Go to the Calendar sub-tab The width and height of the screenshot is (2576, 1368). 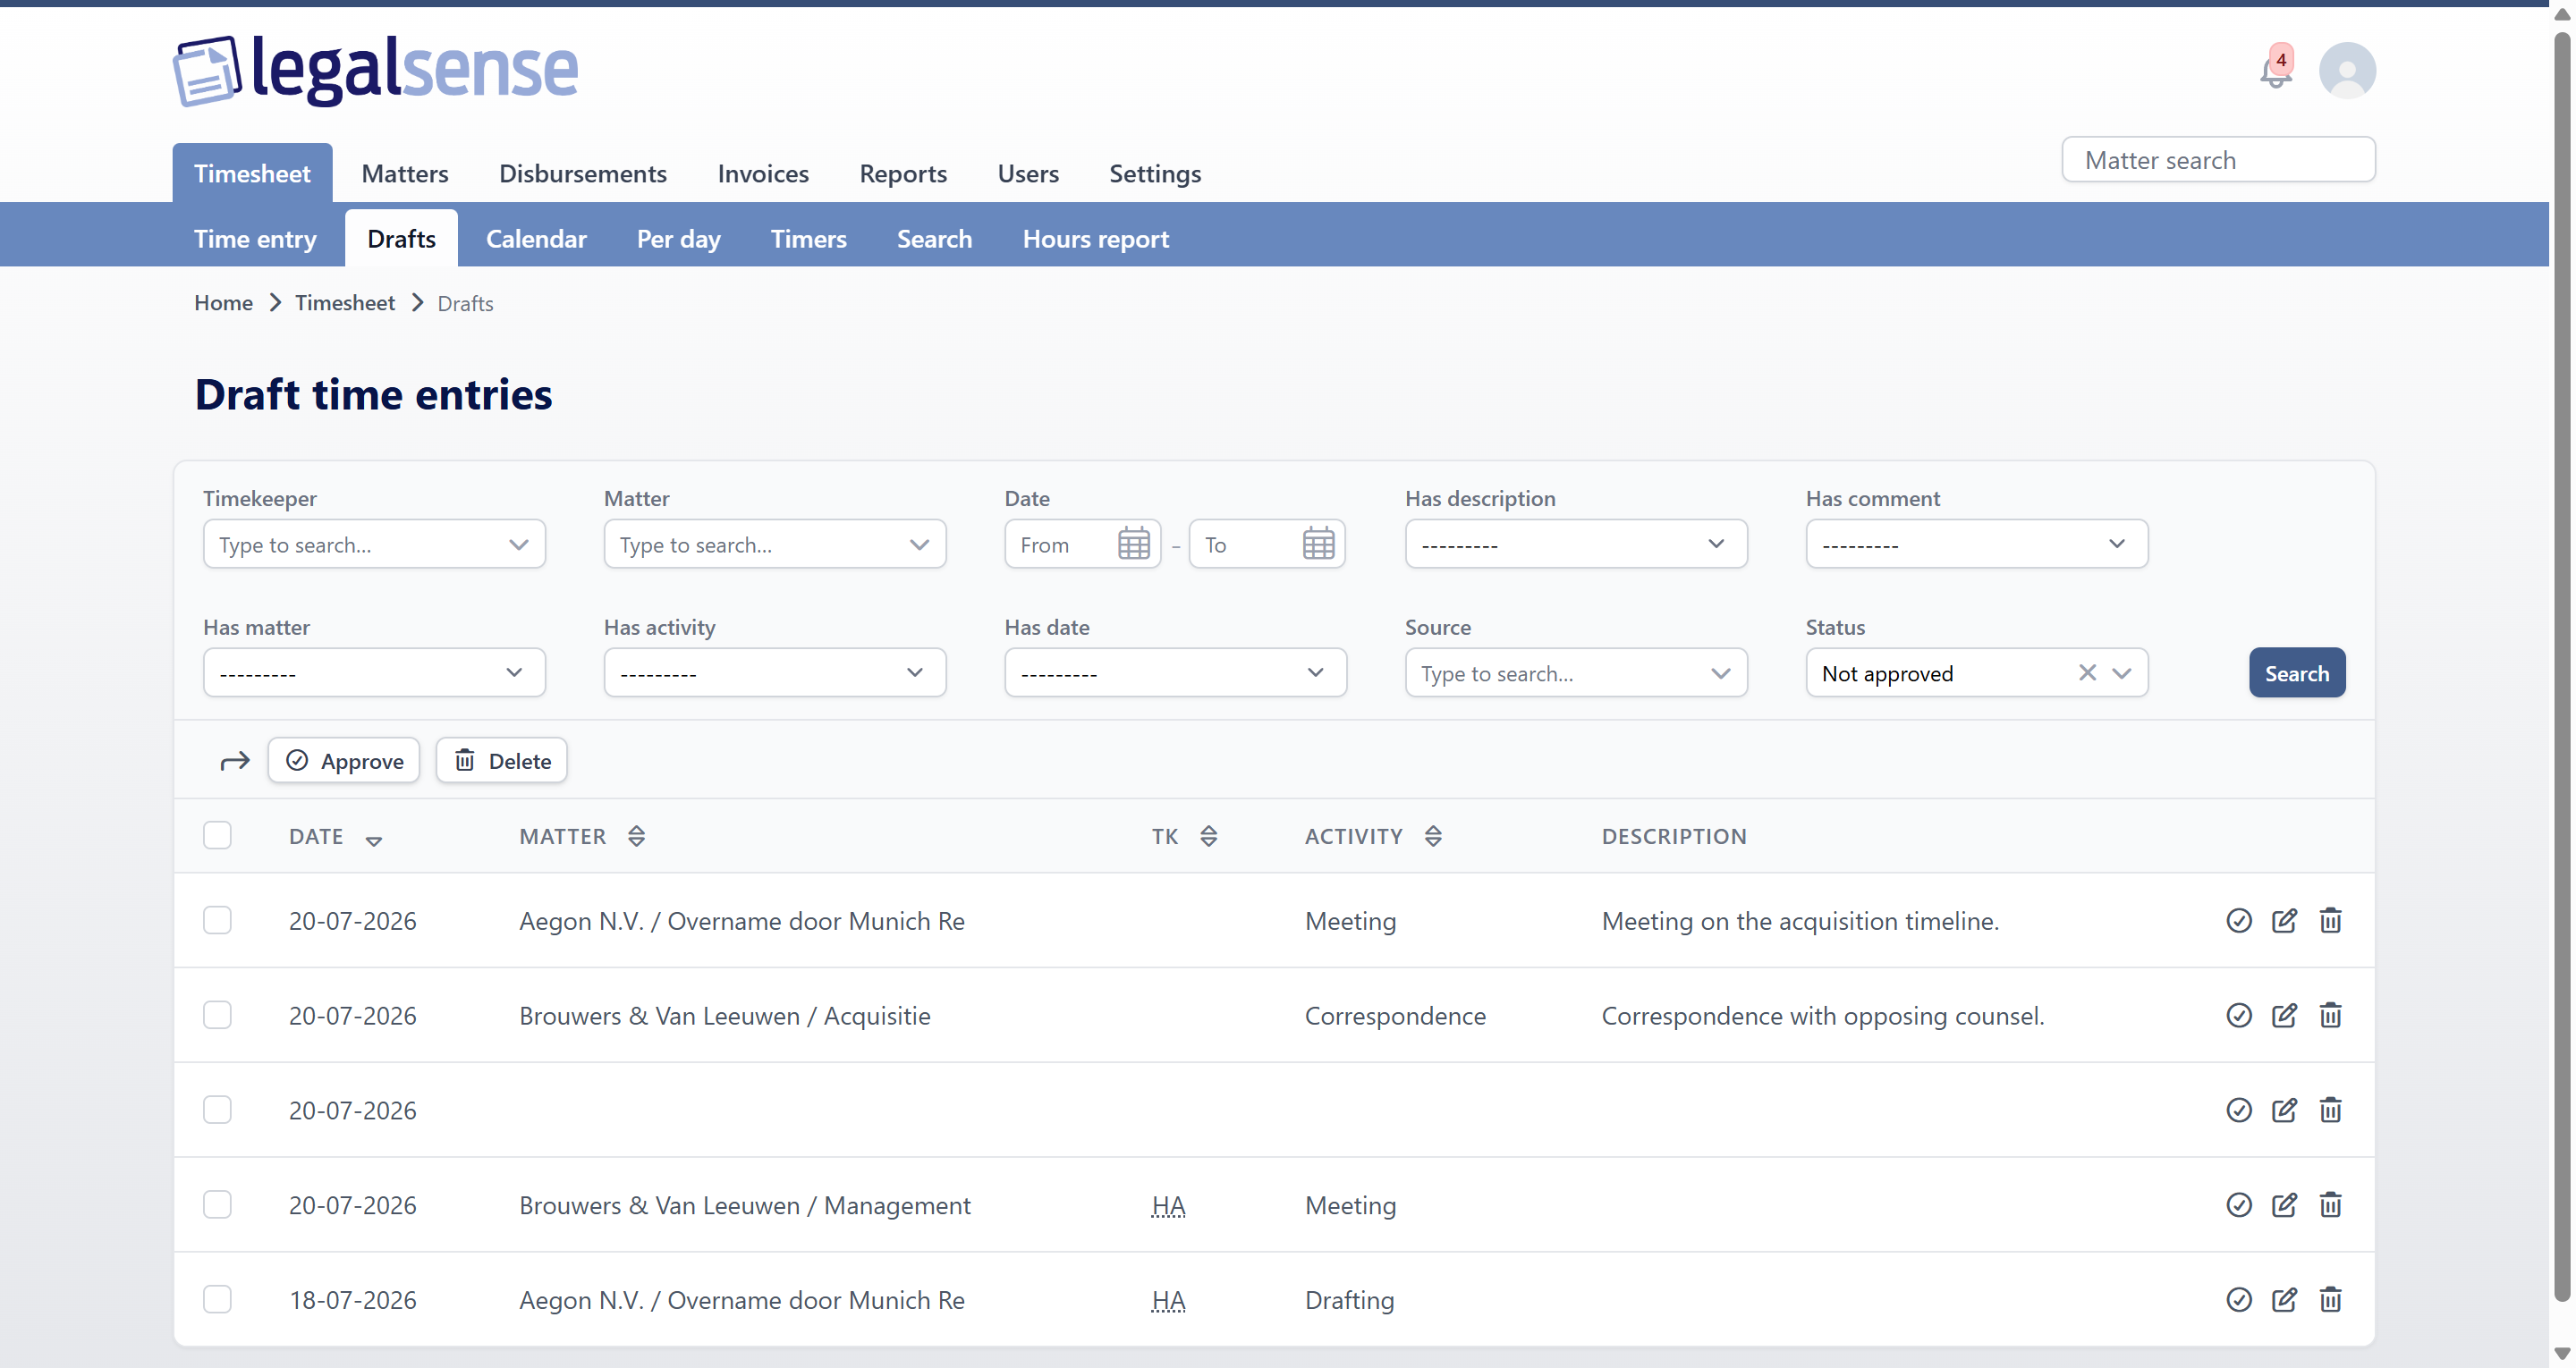pyautogui.click(x=536, y=238)
